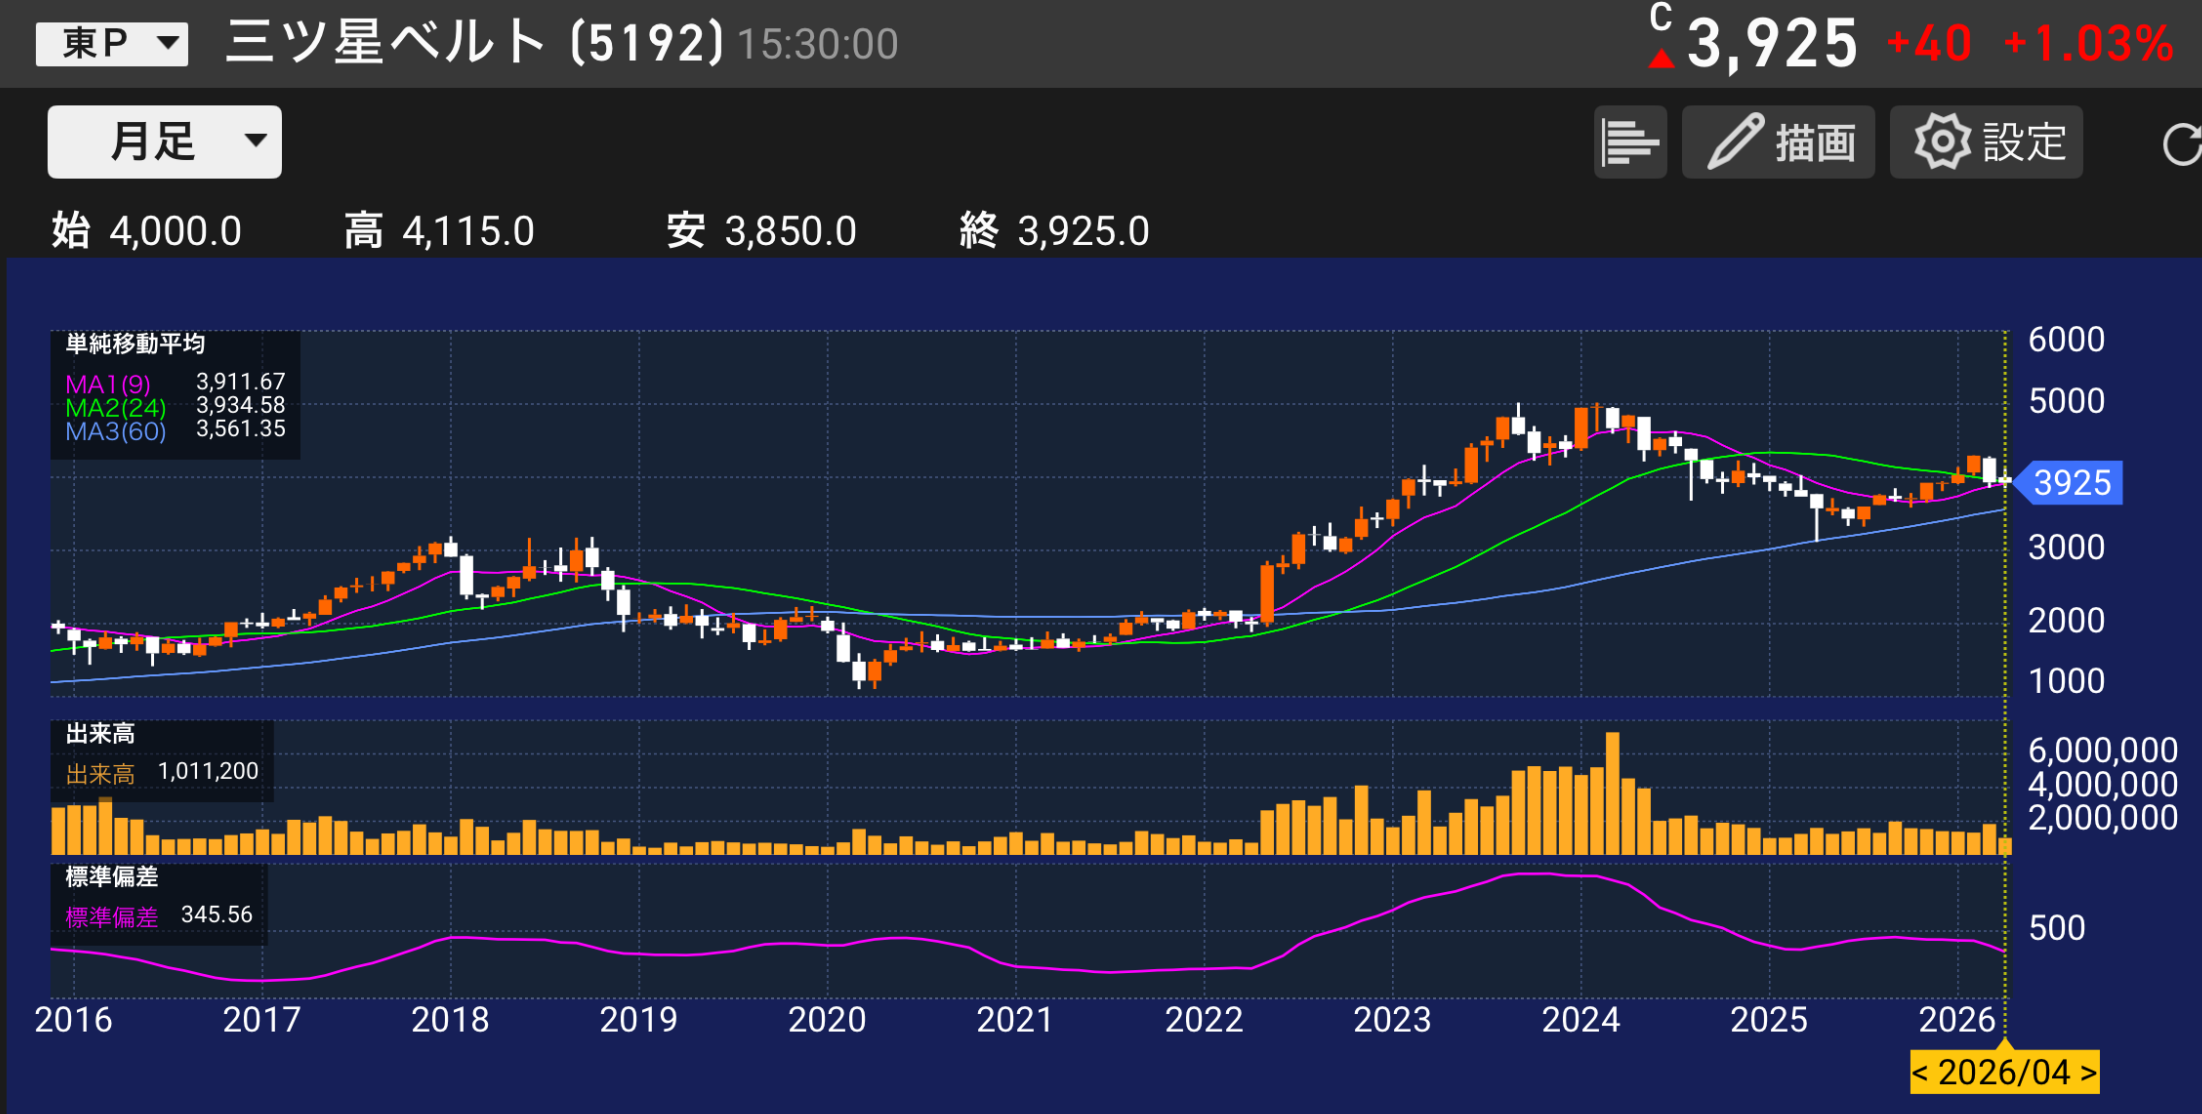Click the 3,925 current price in header
The width and height of the screenshot is (2202, 1114).
(x=1772, y=44)
